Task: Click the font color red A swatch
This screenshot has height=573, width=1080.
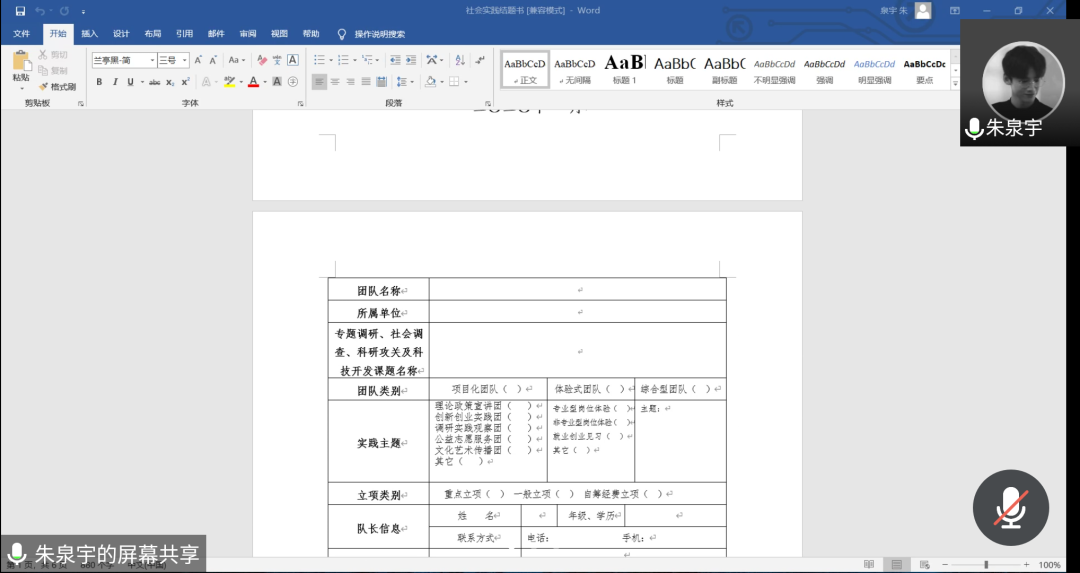Action: tap(252, 82)
